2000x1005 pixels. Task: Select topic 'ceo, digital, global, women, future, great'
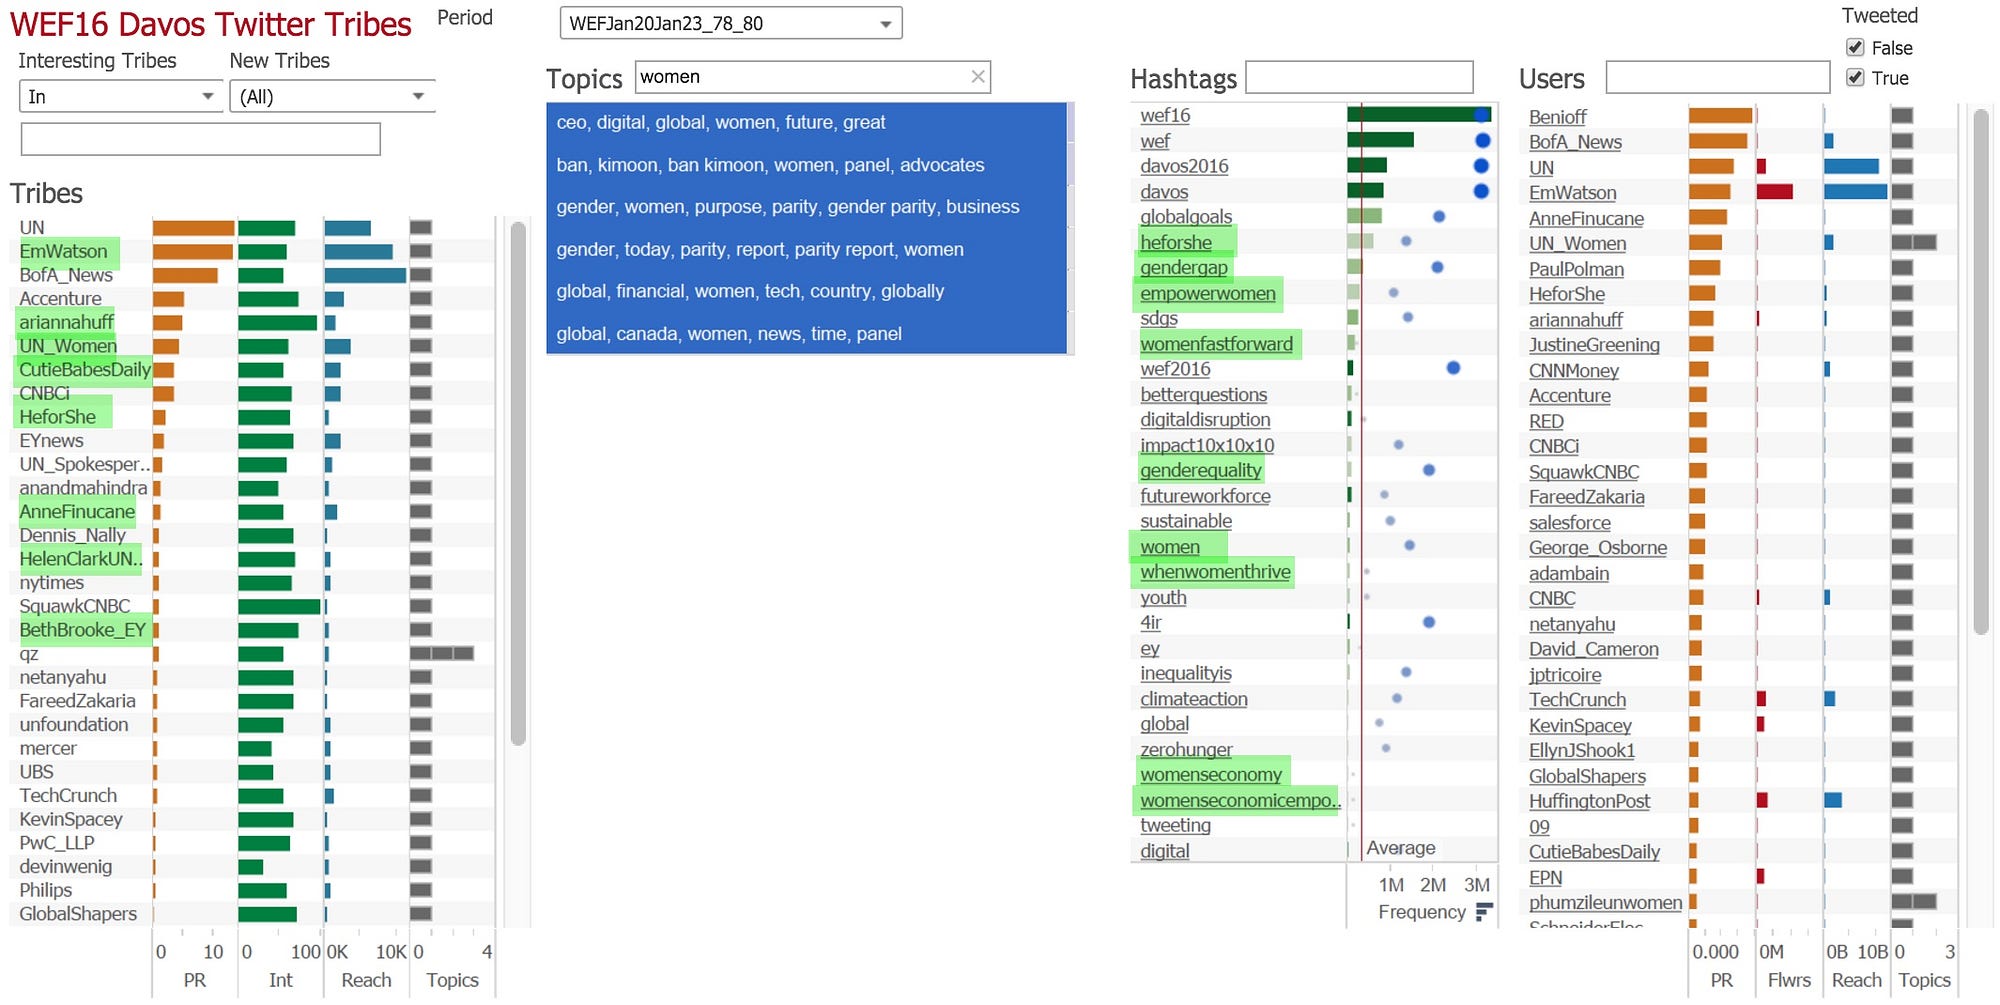coord(806,123)
